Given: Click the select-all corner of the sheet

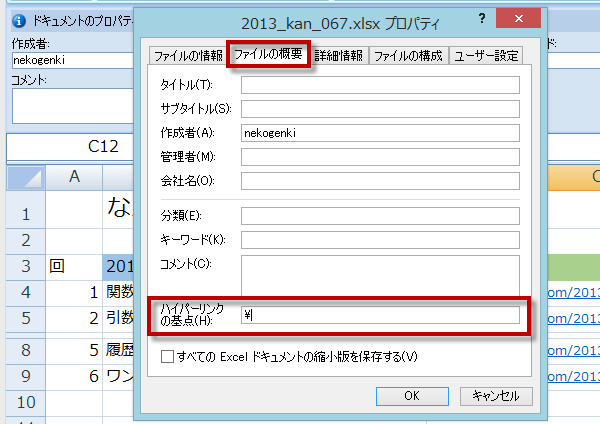Looking at the screenshot, I should [26, 178].
